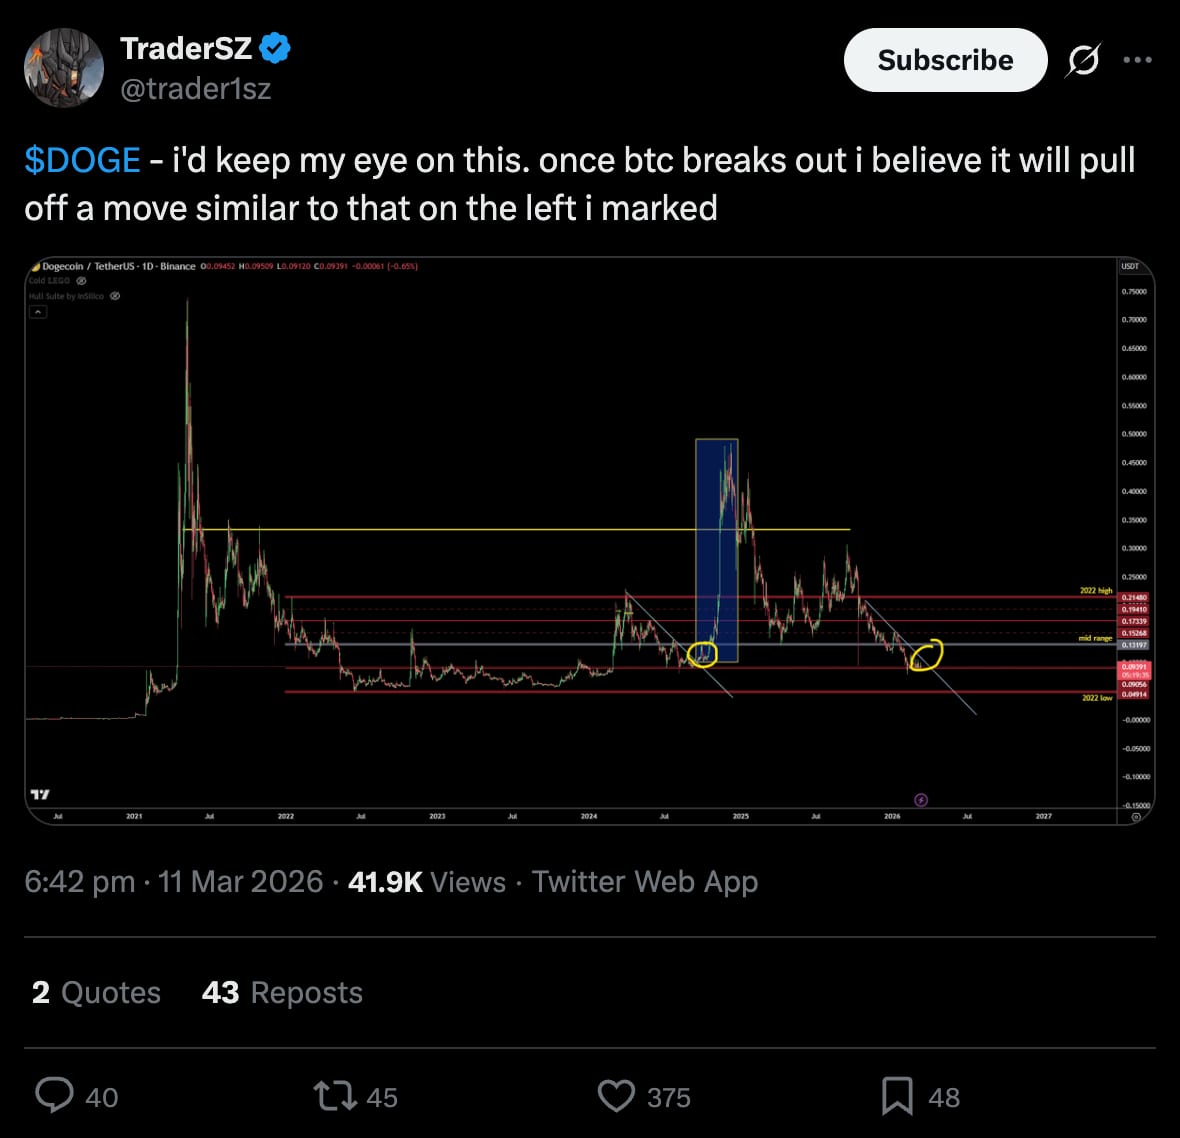Toggle eye icon beside Hull Suite indicator

tap(115, 296)
